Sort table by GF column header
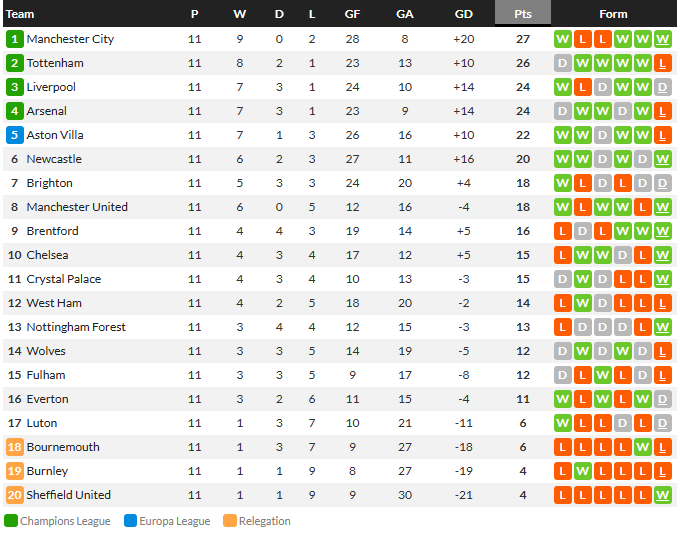685x535 pixels. [x=352, y=14]
